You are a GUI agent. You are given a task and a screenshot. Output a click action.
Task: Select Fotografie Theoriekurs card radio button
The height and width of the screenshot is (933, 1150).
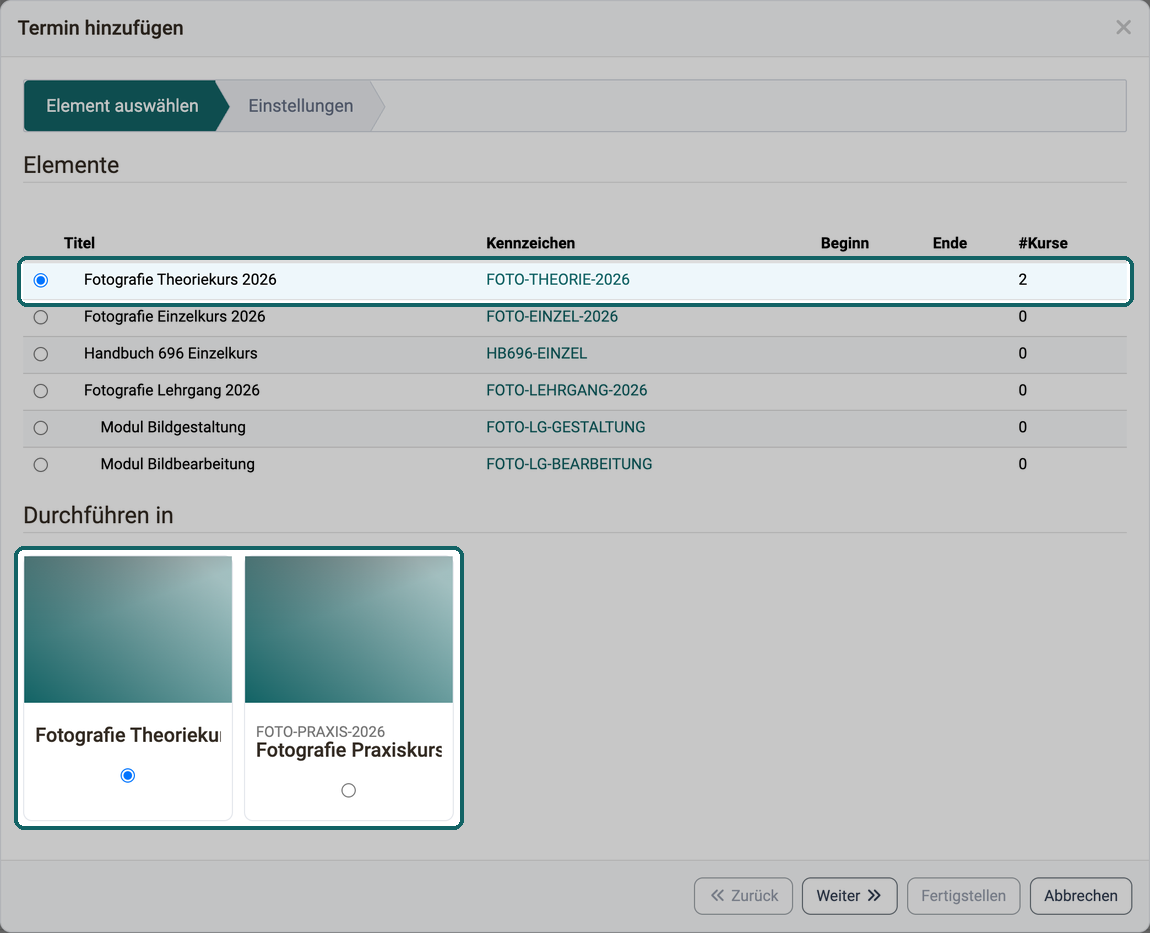coord(128,775)
